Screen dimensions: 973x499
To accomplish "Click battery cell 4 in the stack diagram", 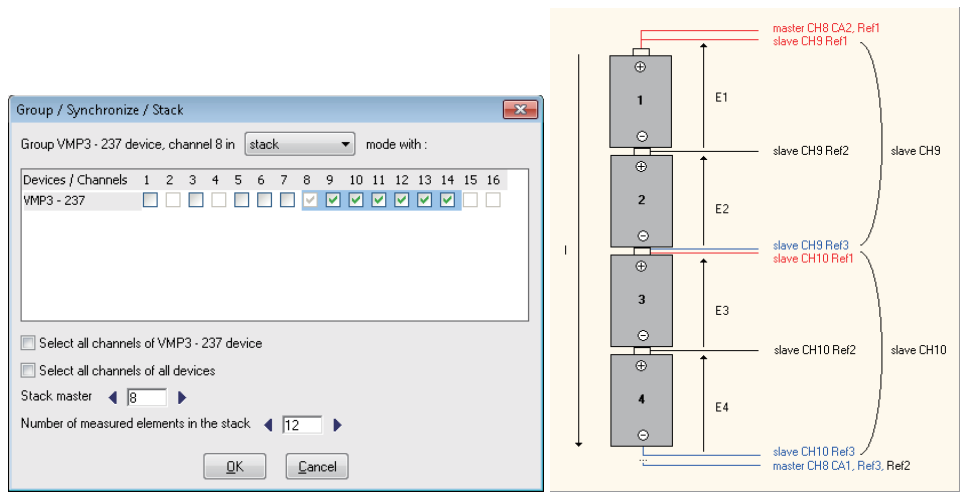I will tap(640, 400).
